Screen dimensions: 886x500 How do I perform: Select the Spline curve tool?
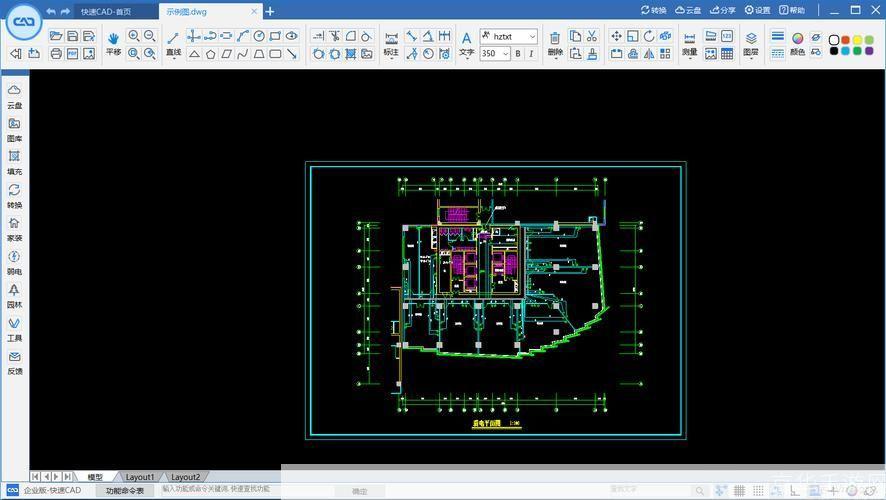pos(242,54)
